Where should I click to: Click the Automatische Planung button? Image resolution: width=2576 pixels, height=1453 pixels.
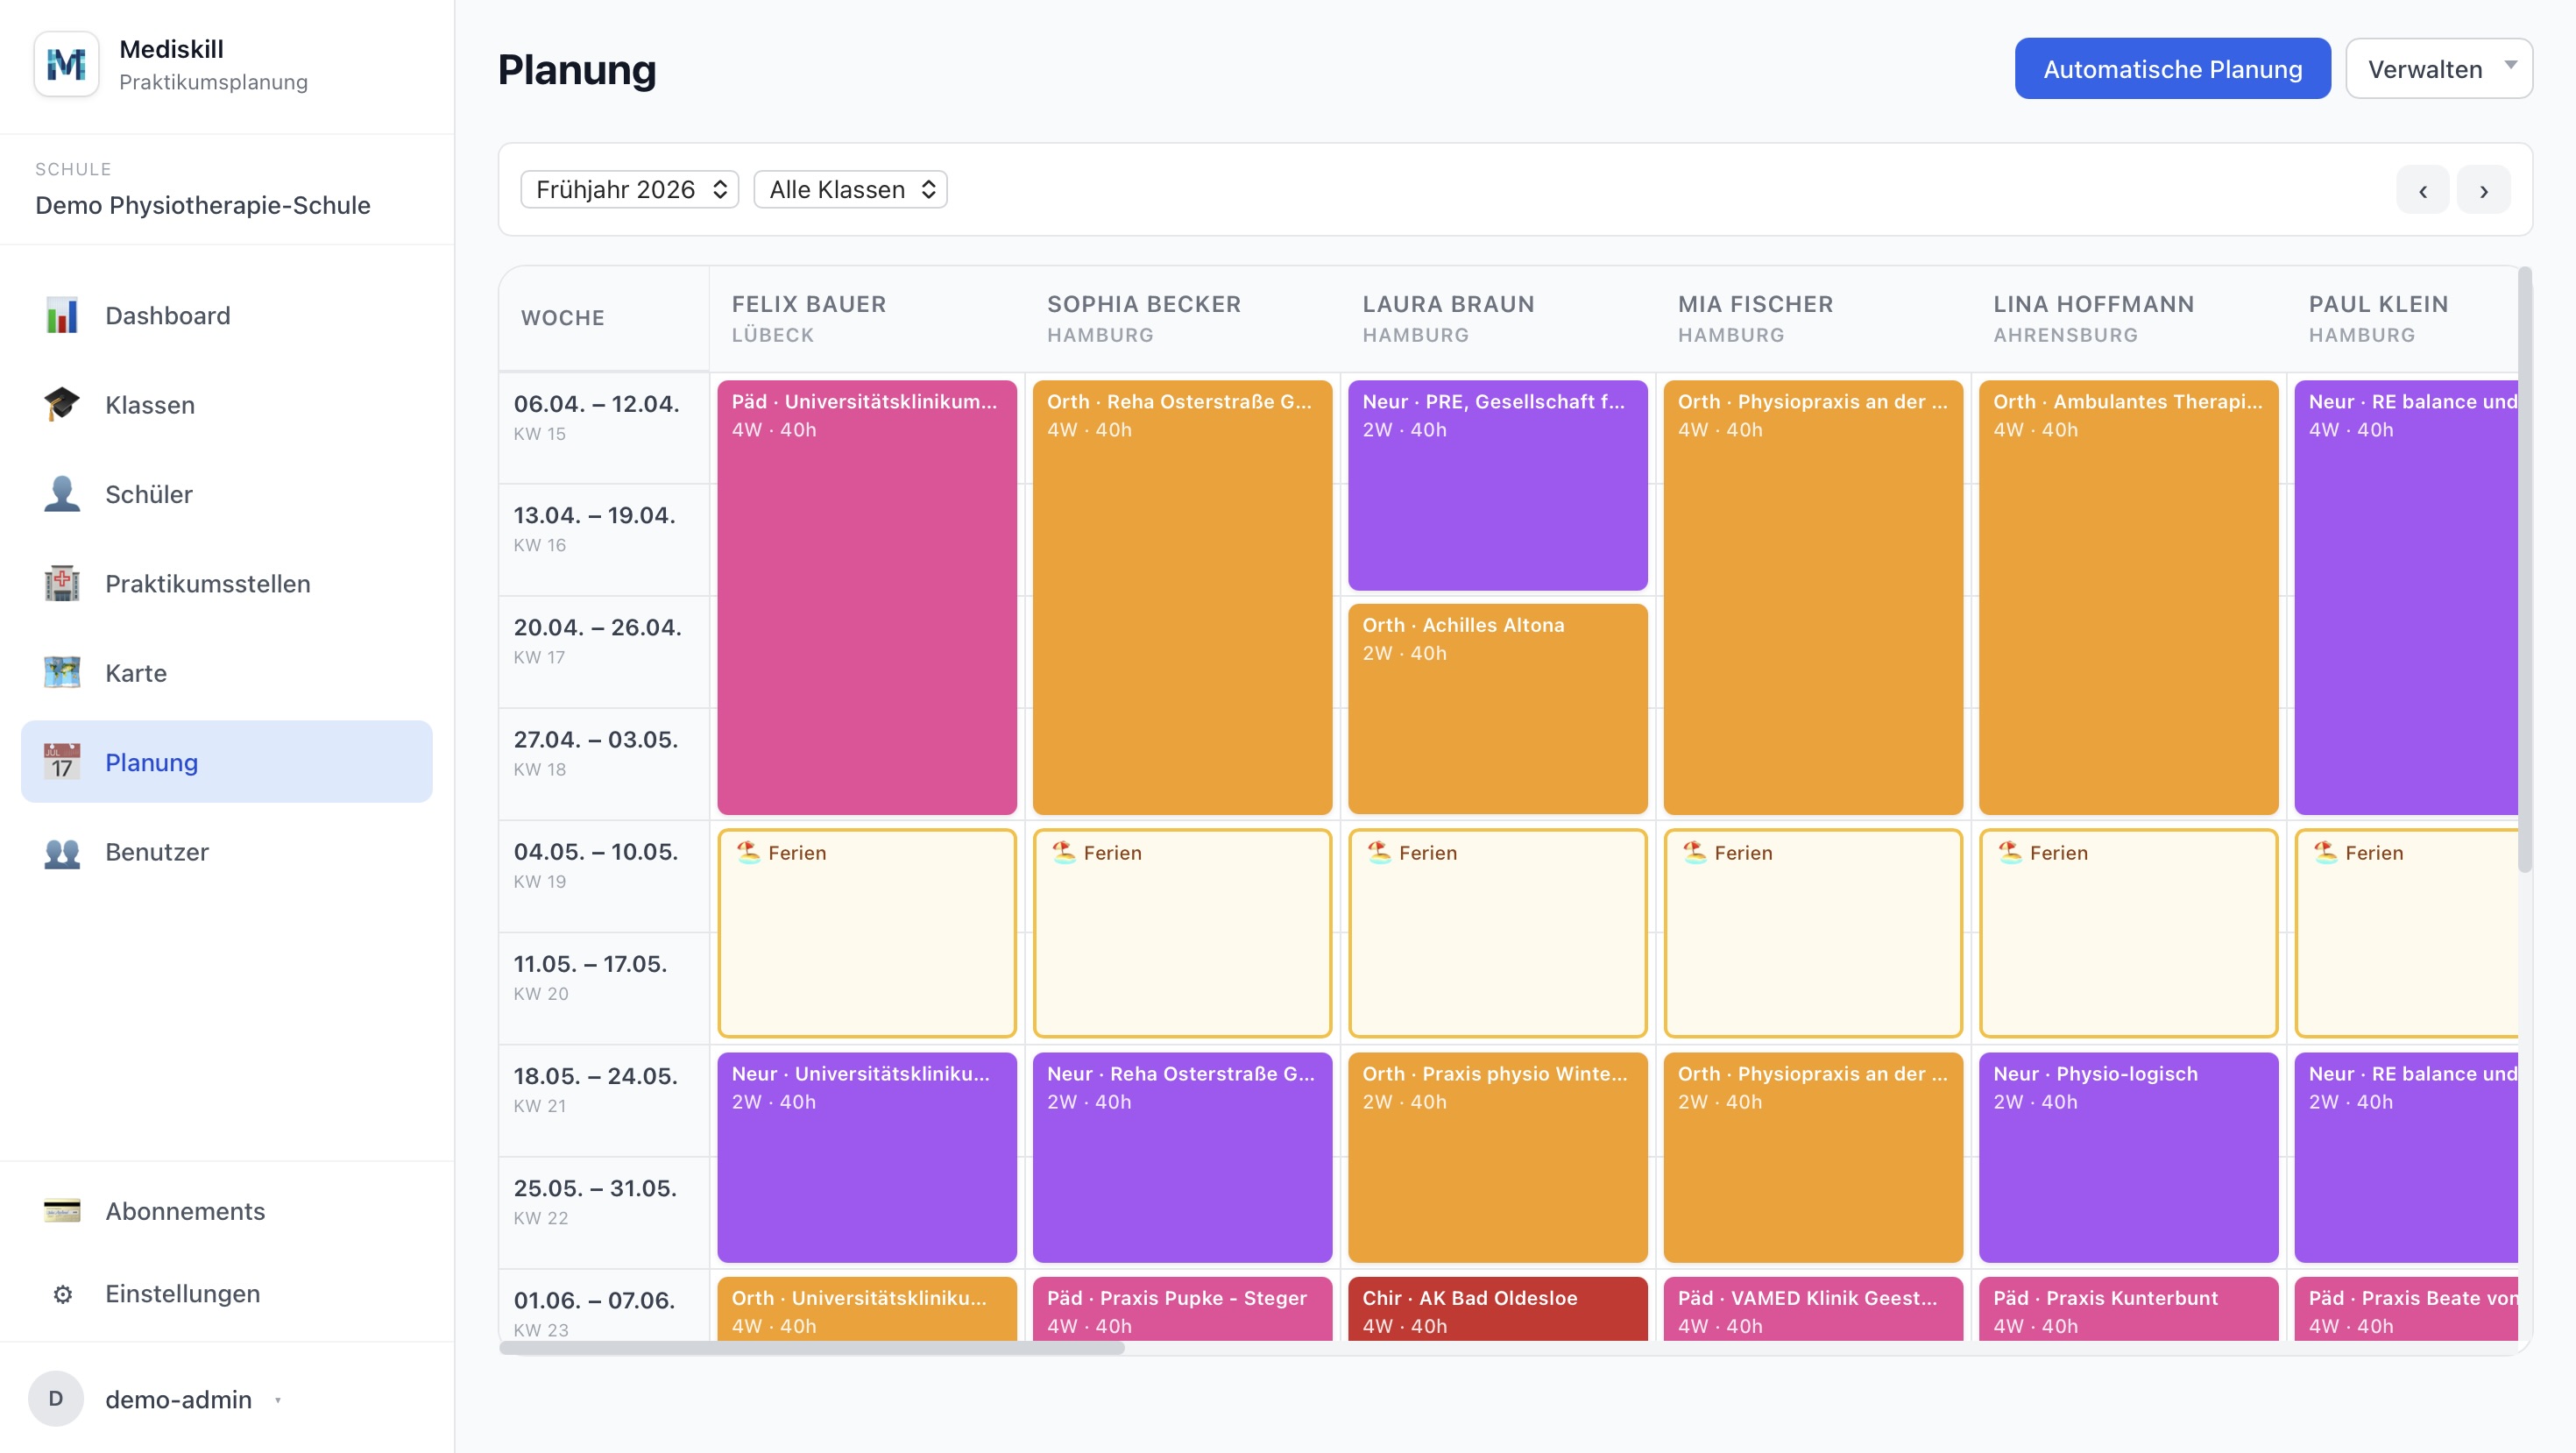[2171, 68]
